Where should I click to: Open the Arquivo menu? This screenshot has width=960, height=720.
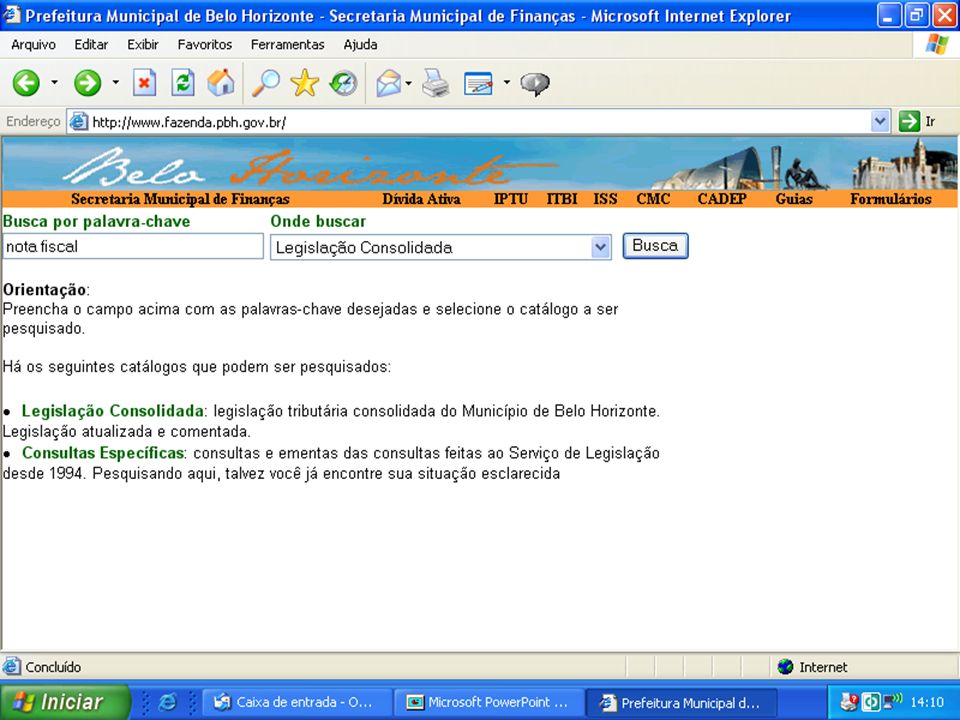point(33,45)
